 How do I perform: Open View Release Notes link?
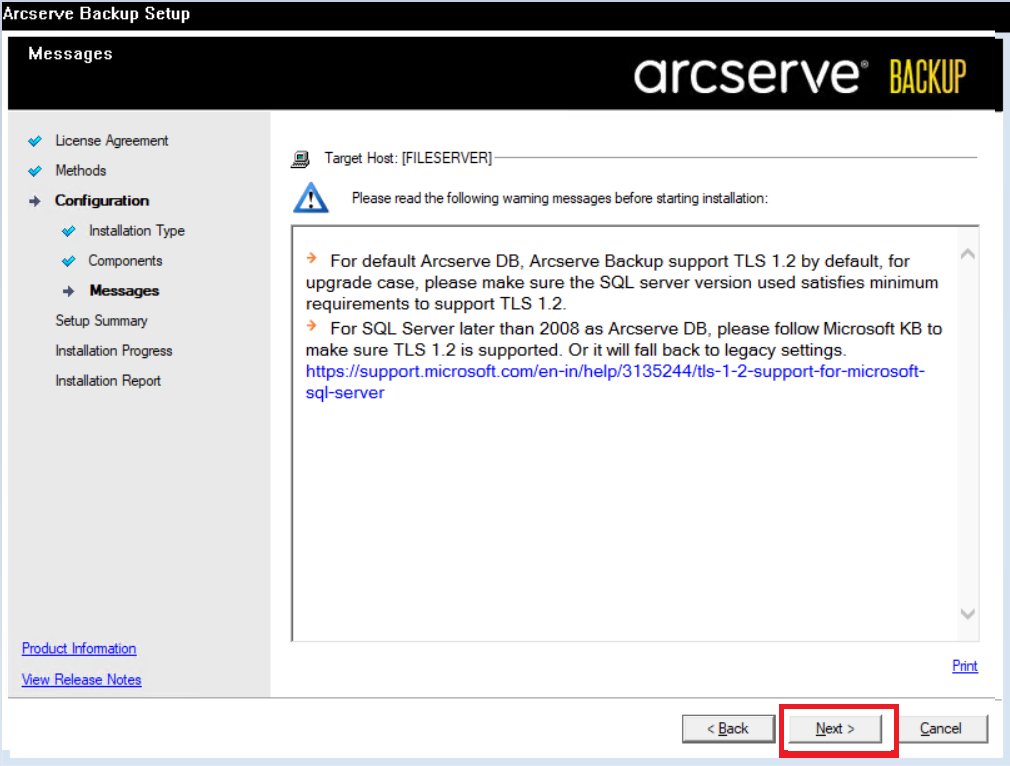pyautogui.click(x=81, y=680)
